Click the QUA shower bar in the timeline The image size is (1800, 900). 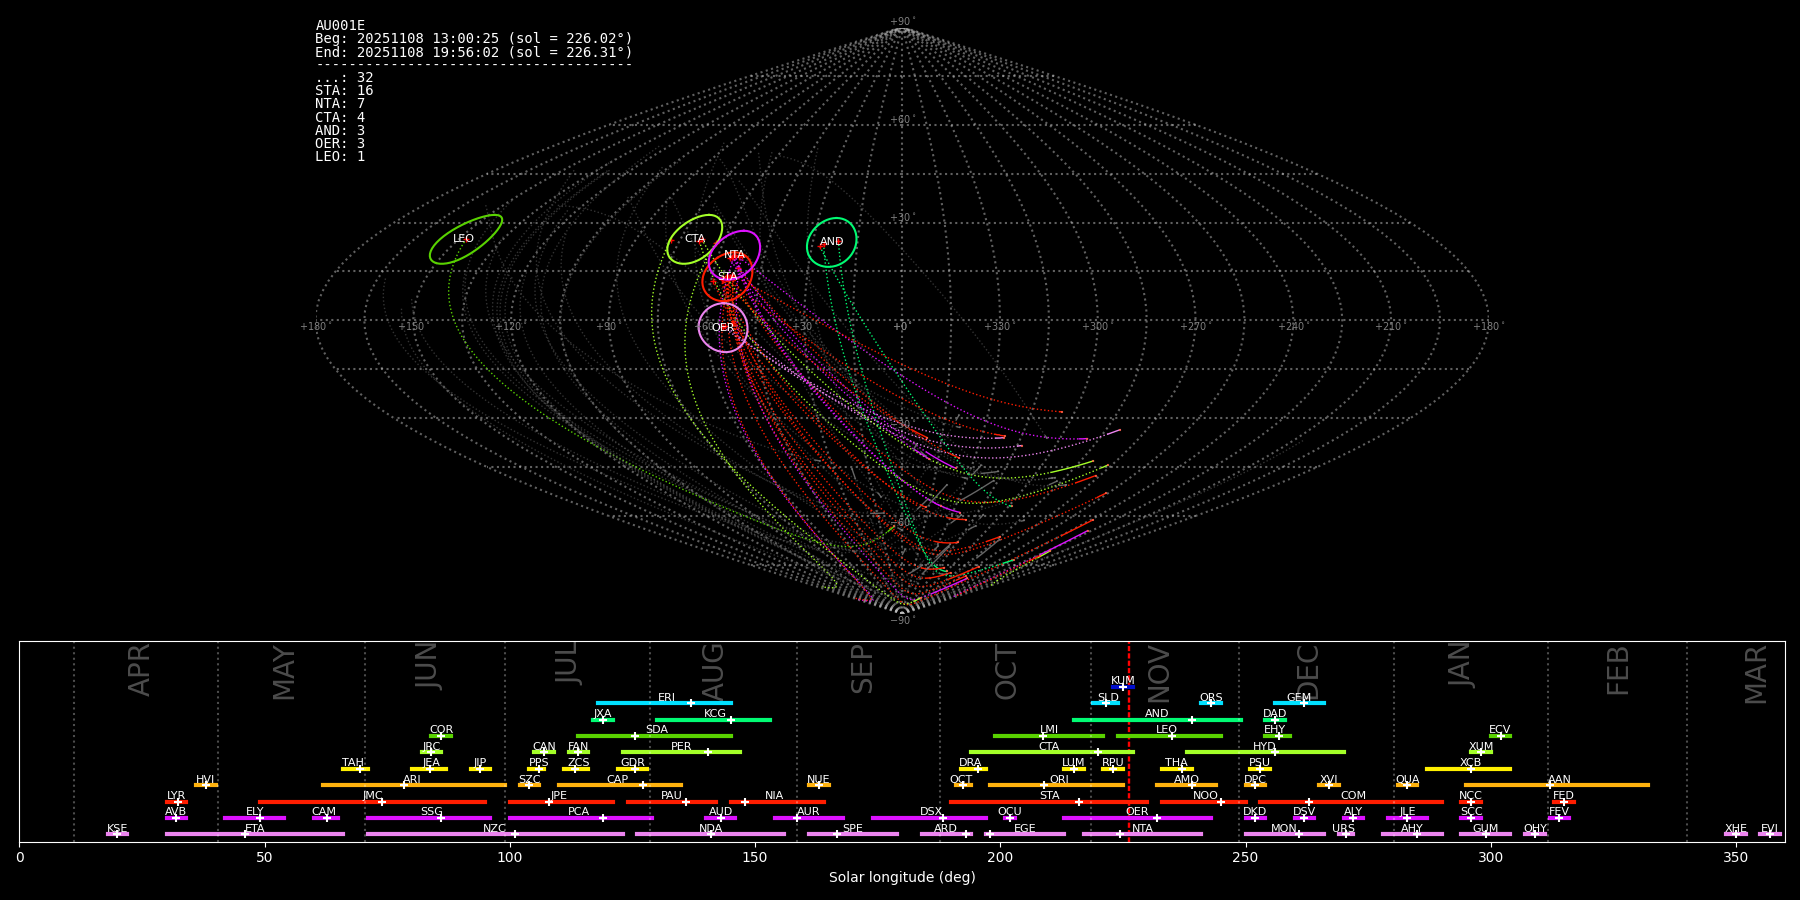coord(1407,785)
